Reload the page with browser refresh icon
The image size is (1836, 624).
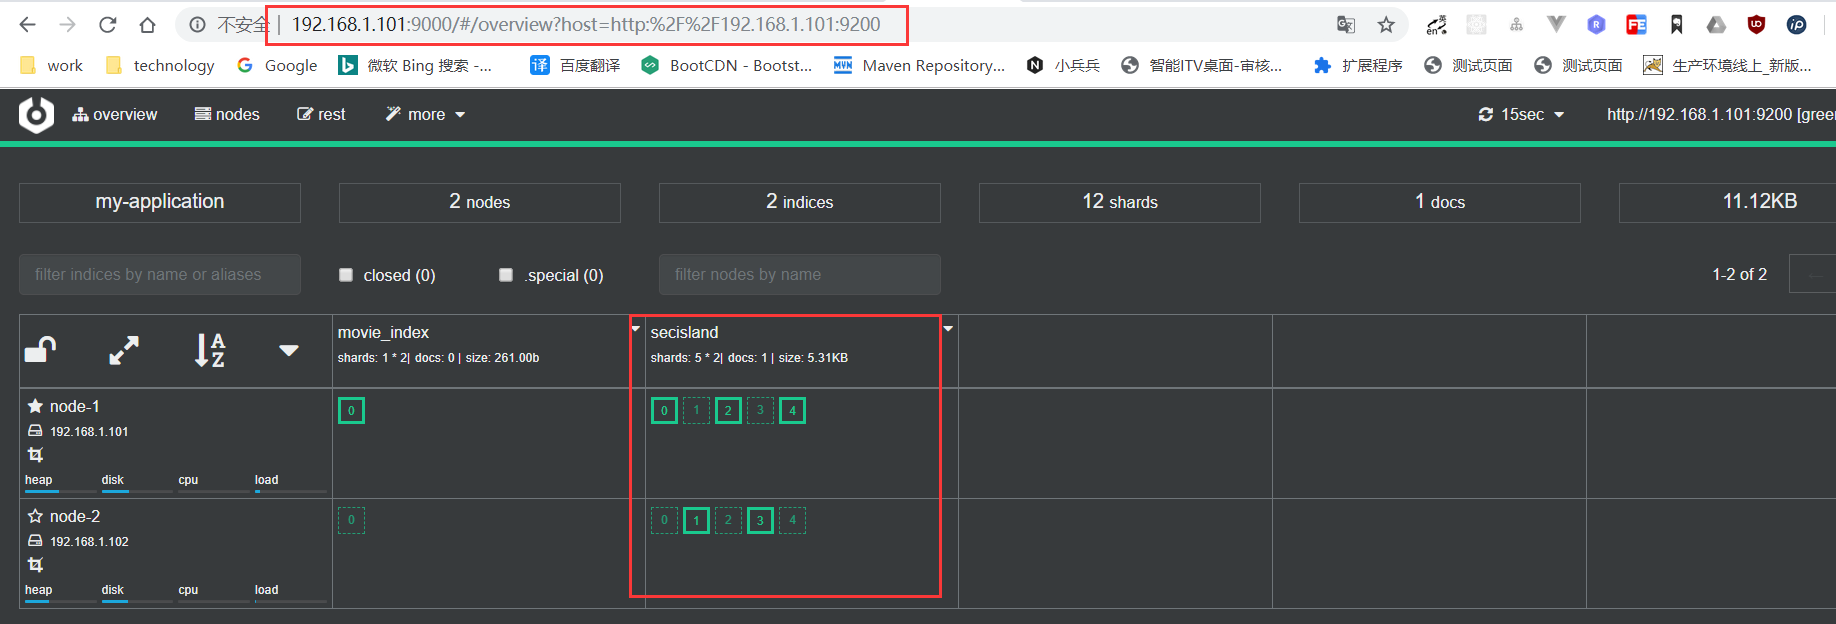tap(107, 25)
